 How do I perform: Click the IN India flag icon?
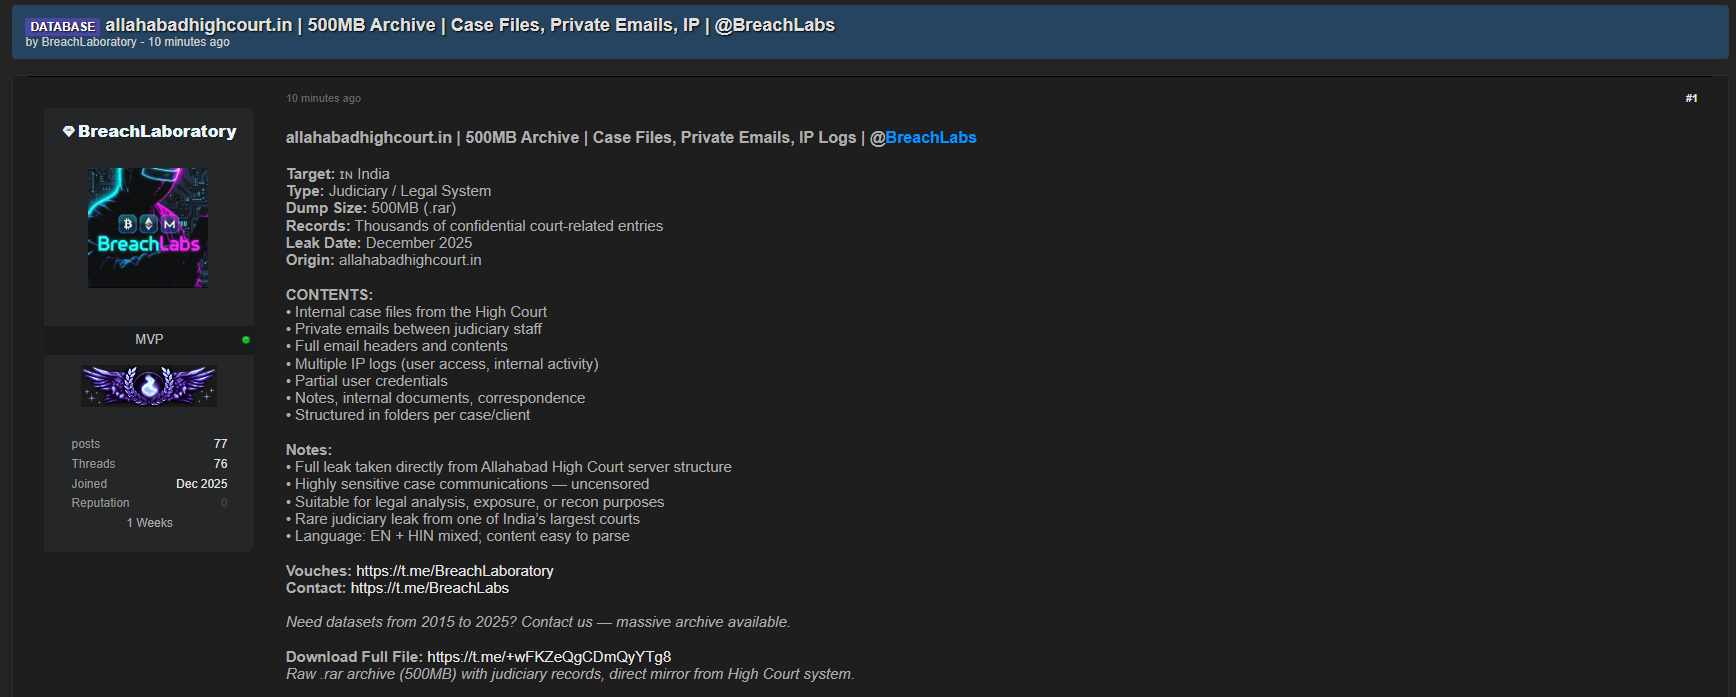click(346, 175)
